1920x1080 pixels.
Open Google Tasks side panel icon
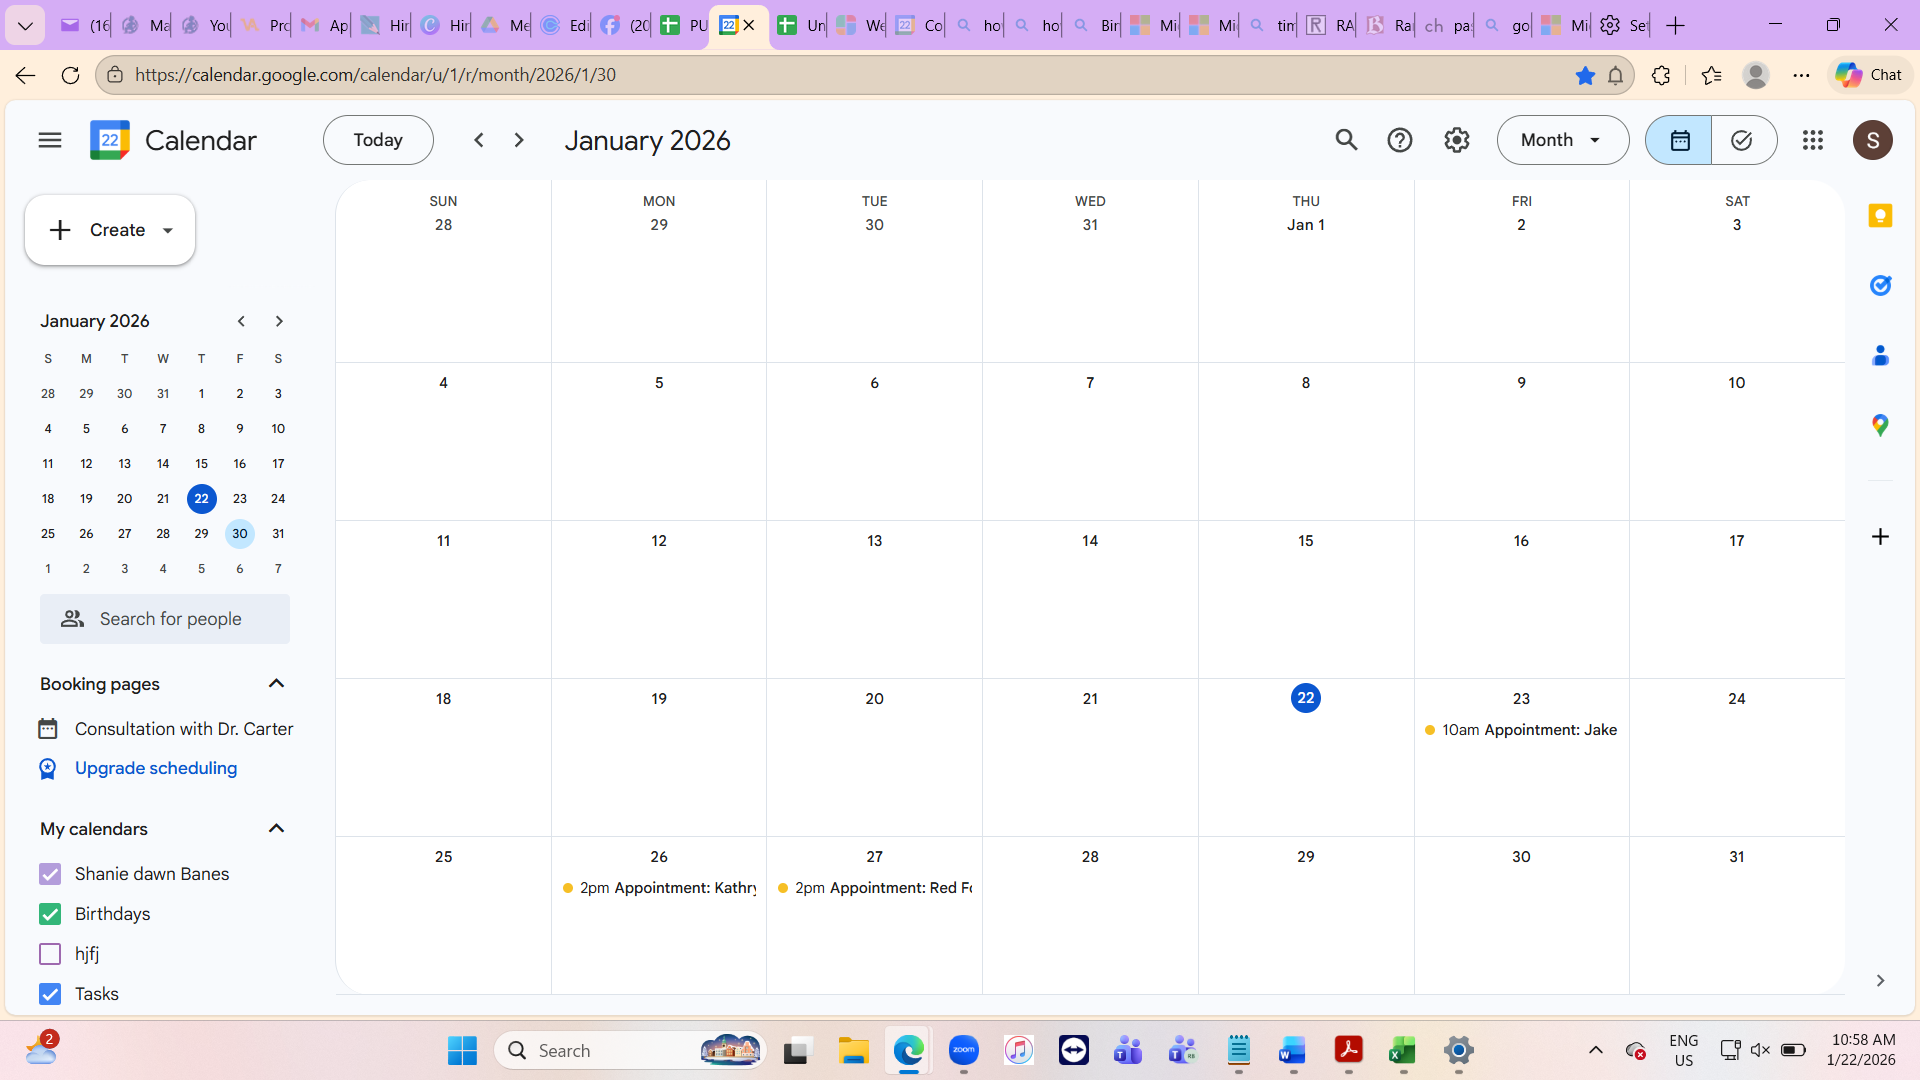[1880, 286]
